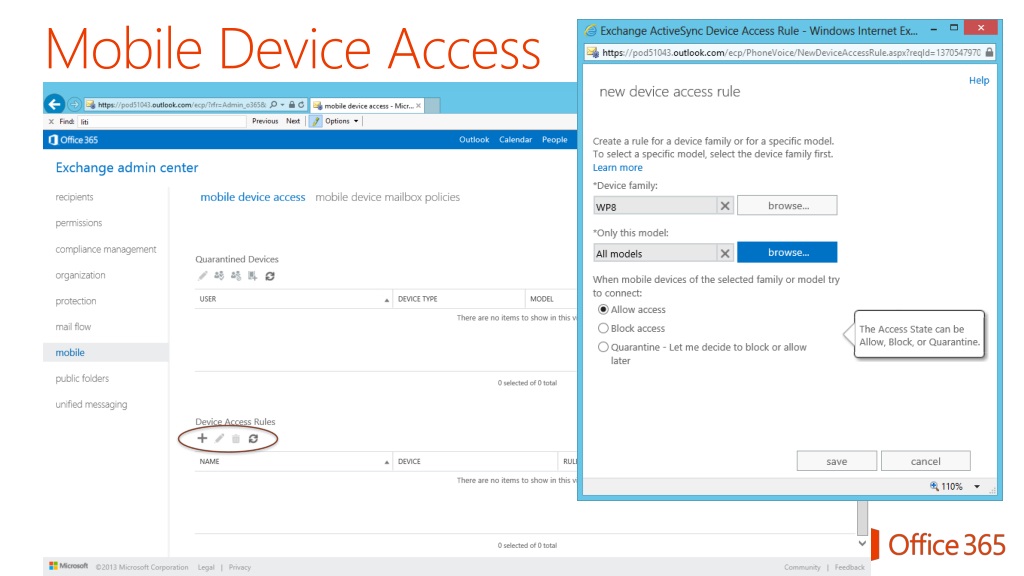Screen dimensions: 1024x576
Task: Click the browser Forward arrow button
Action: click(x=74, y=104)
